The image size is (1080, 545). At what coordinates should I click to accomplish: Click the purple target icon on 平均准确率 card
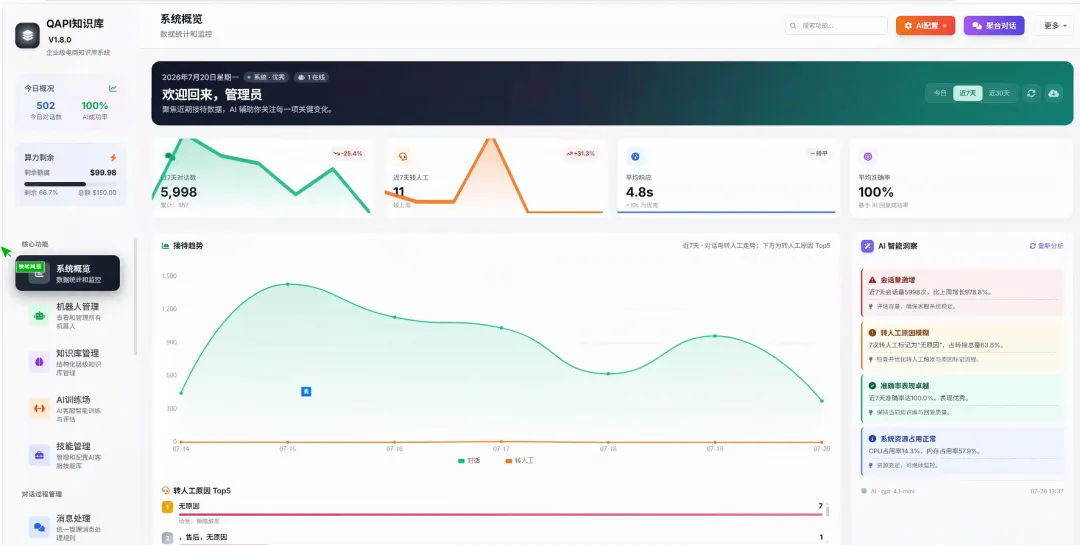point(868,156)
